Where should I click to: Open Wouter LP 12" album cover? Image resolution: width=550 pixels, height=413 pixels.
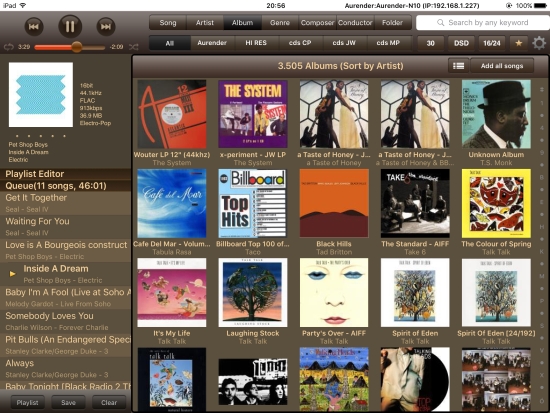172,114
